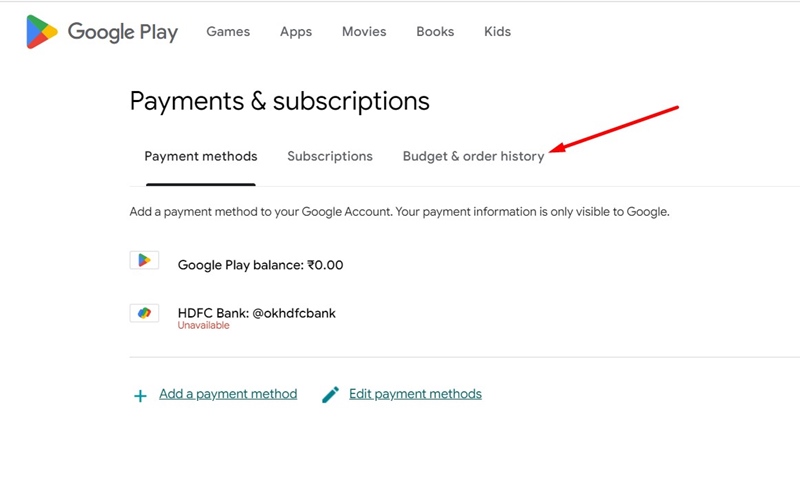Go to the Movies section
This screenshot has height=504, width=800.
pyautogui.click(x=364, y=32)
